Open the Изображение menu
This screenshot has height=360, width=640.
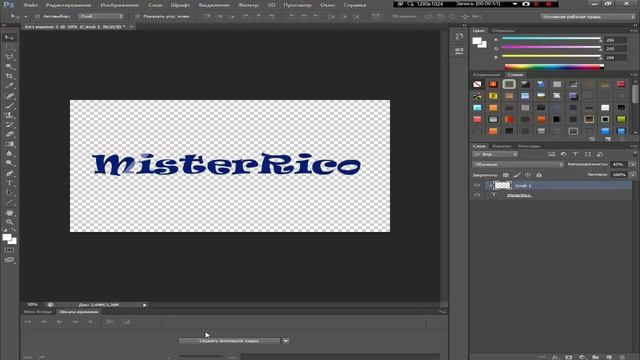pos(119,5)
